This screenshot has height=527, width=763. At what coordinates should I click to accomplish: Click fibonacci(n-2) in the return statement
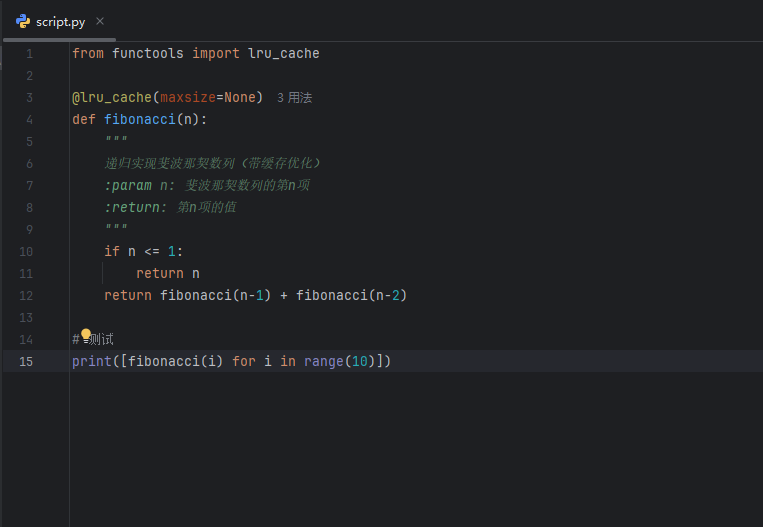(x=350, y=295)
